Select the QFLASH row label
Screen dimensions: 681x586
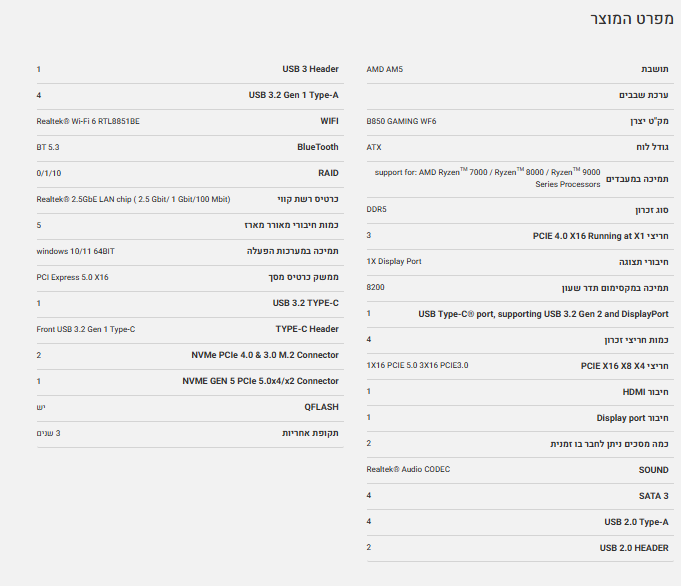321,407
